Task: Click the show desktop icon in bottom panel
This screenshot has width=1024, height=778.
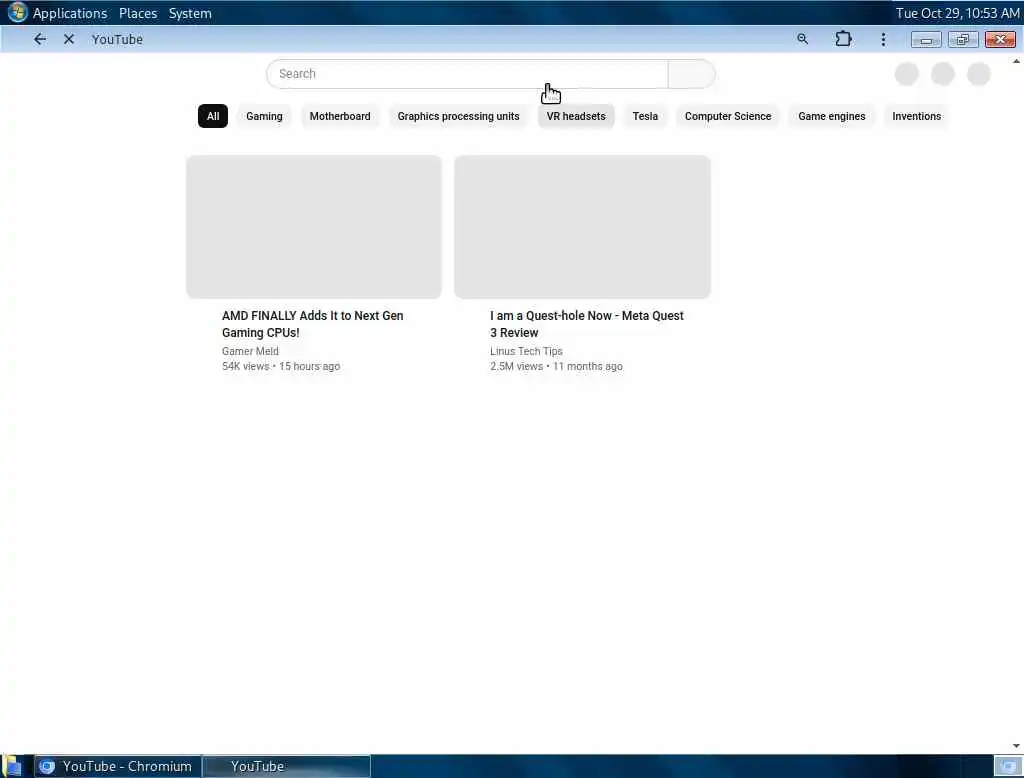Action: pyautogui.click(x=12, y=766)
